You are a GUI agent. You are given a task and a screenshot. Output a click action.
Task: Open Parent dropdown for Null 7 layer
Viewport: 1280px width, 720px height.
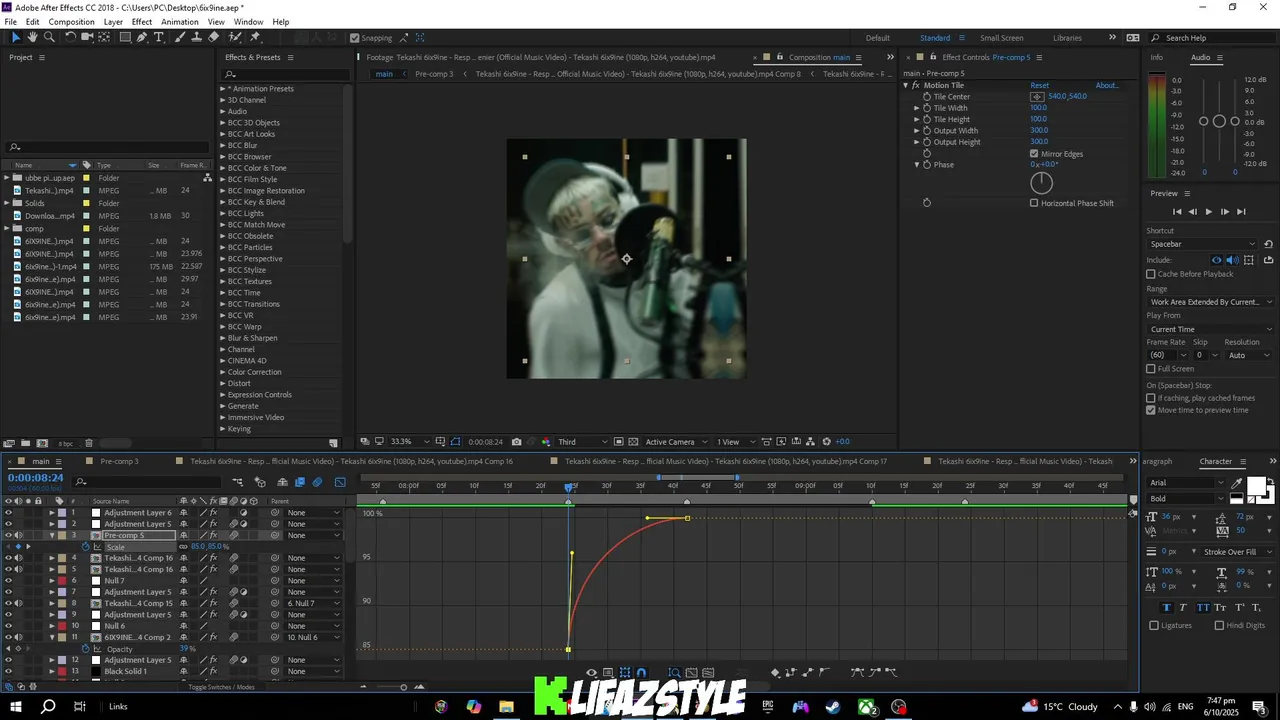312,581
